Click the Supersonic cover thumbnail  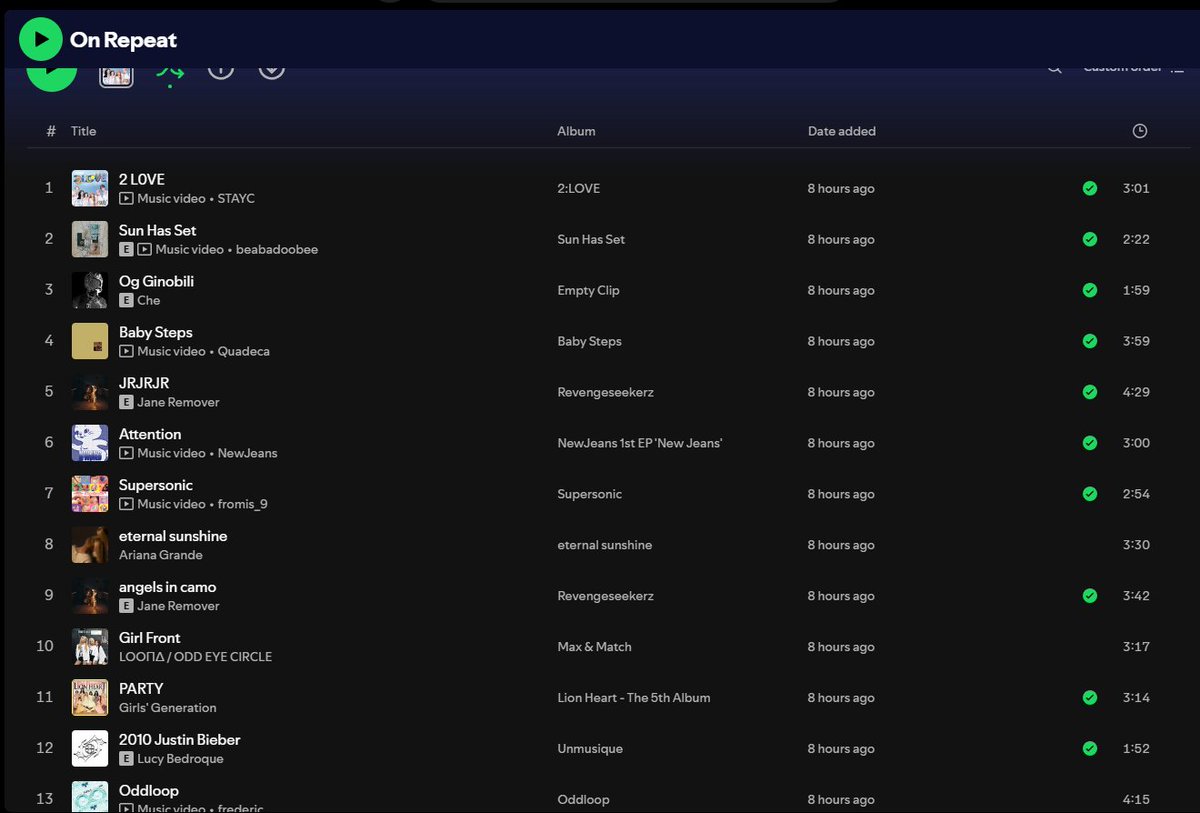[90, 494]
